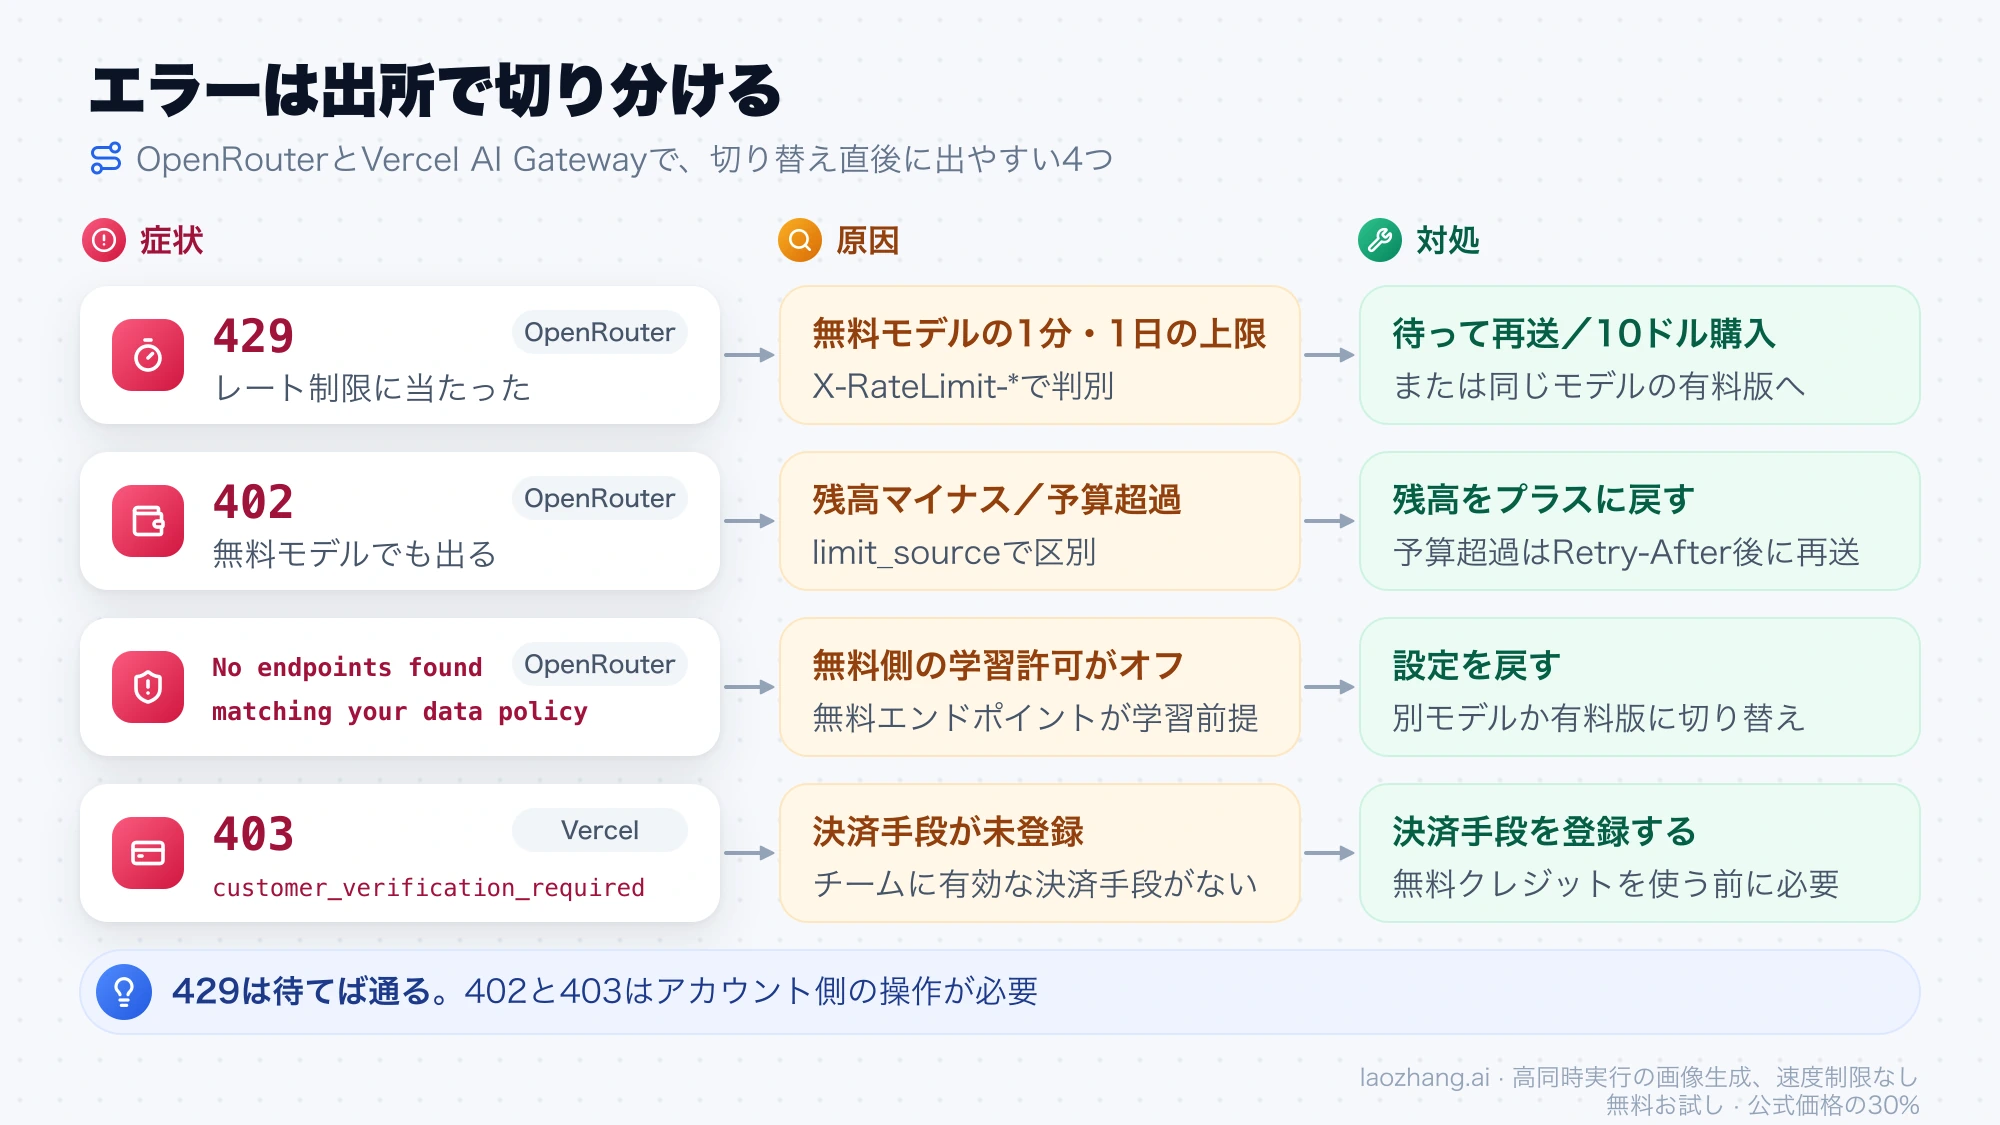Click the 対処 column heading

pyautogui.click(x=1448, y=240)
